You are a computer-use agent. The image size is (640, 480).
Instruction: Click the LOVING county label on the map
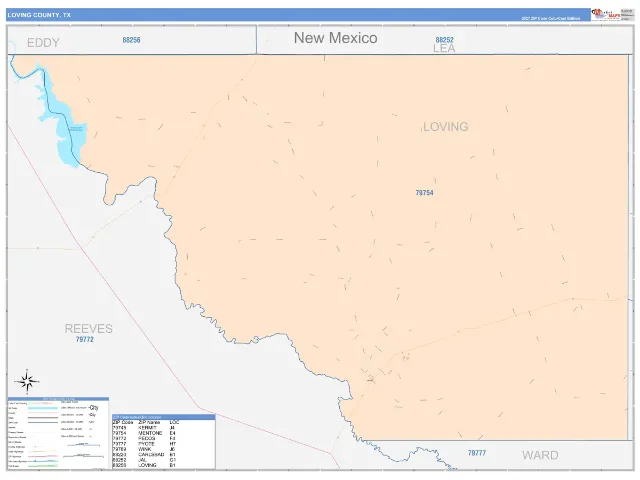[446, 127]
